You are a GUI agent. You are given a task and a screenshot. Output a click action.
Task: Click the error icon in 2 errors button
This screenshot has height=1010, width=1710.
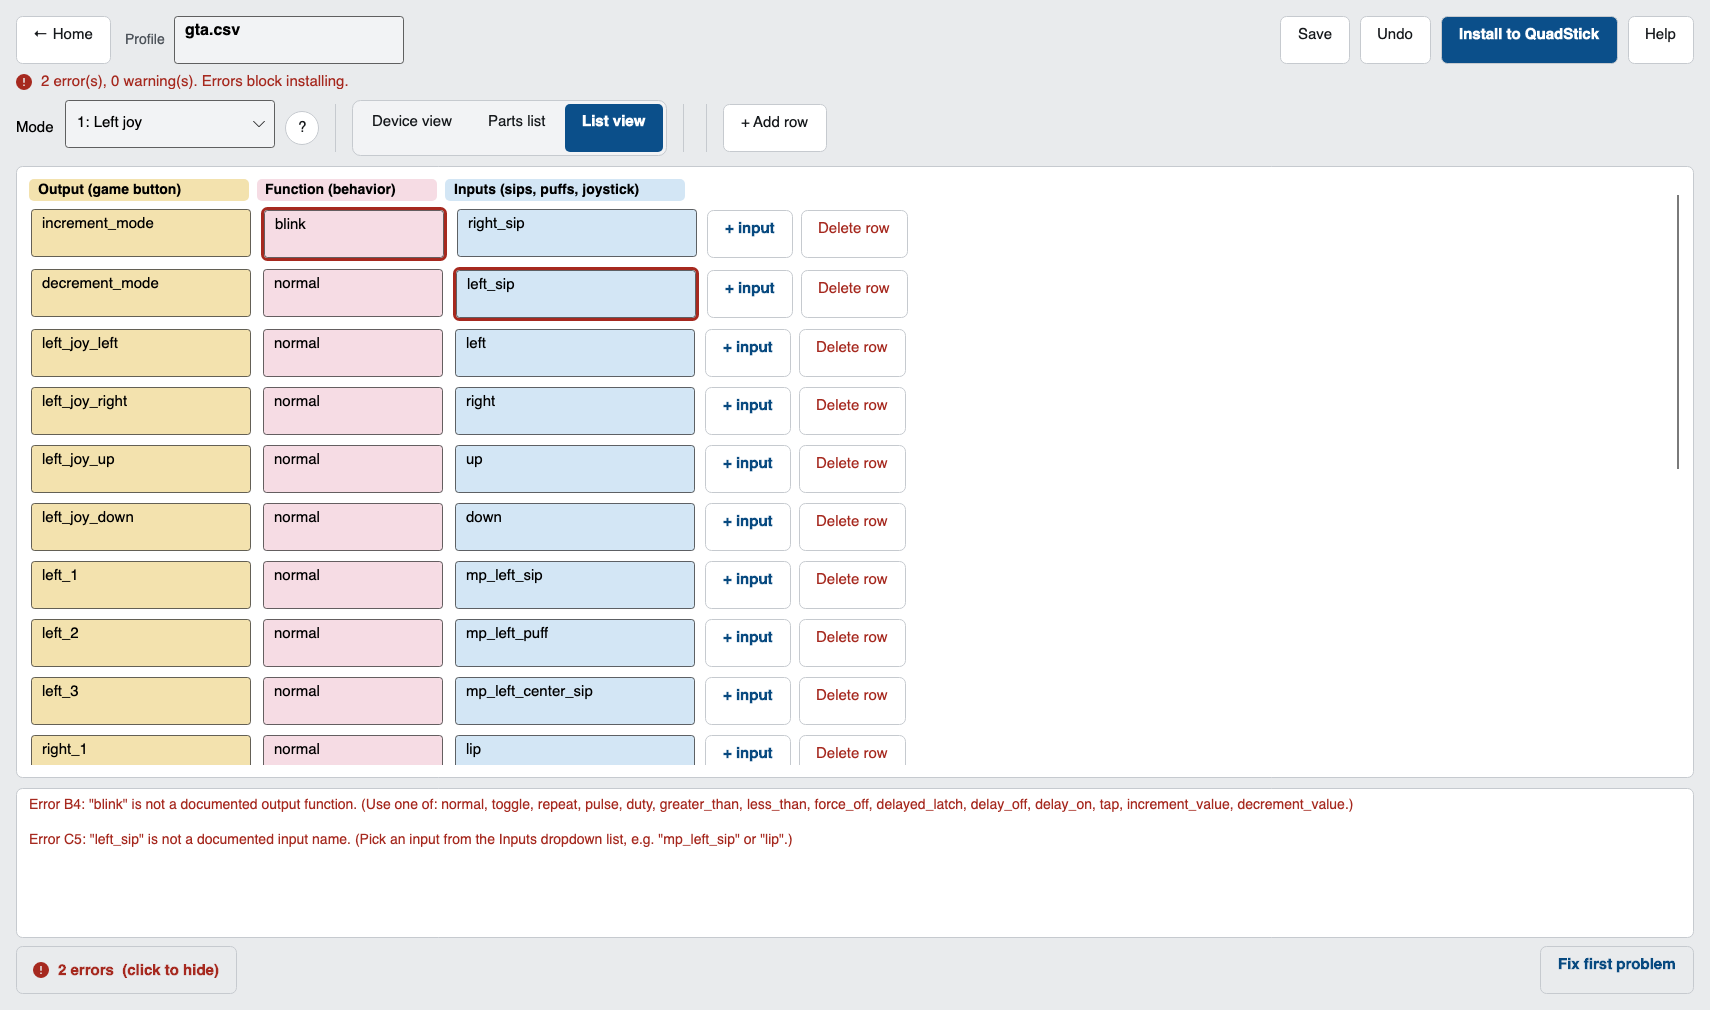[41, 970]
